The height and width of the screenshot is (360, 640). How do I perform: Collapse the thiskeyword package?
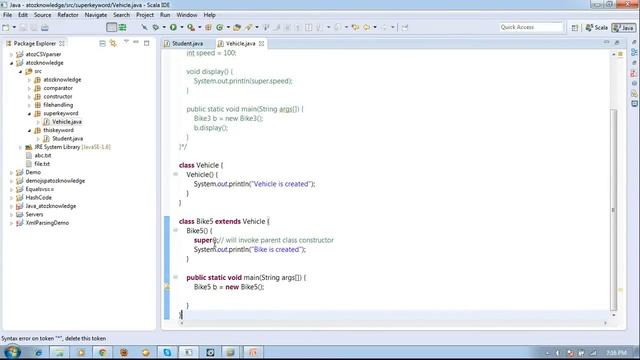pyautogui.click(x=29, y=130)
